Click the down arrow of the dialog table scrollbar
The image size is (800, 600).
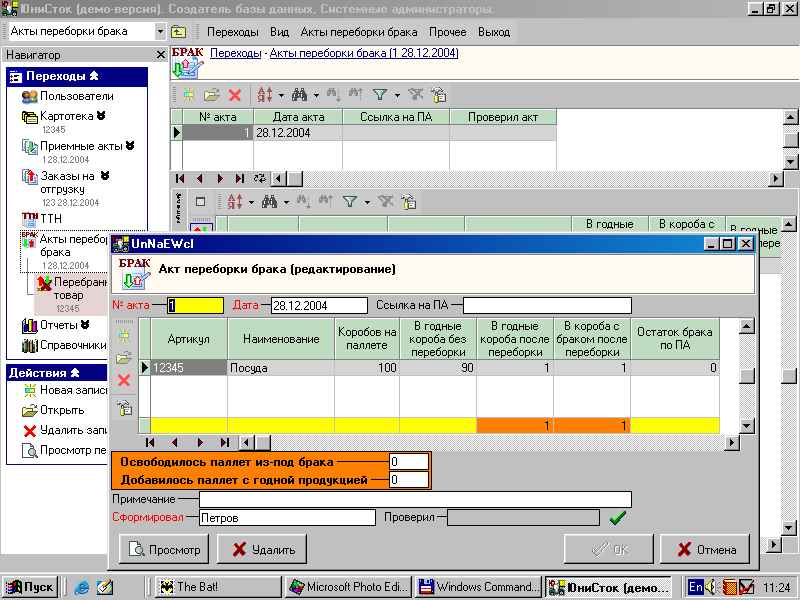pos(746,425)
